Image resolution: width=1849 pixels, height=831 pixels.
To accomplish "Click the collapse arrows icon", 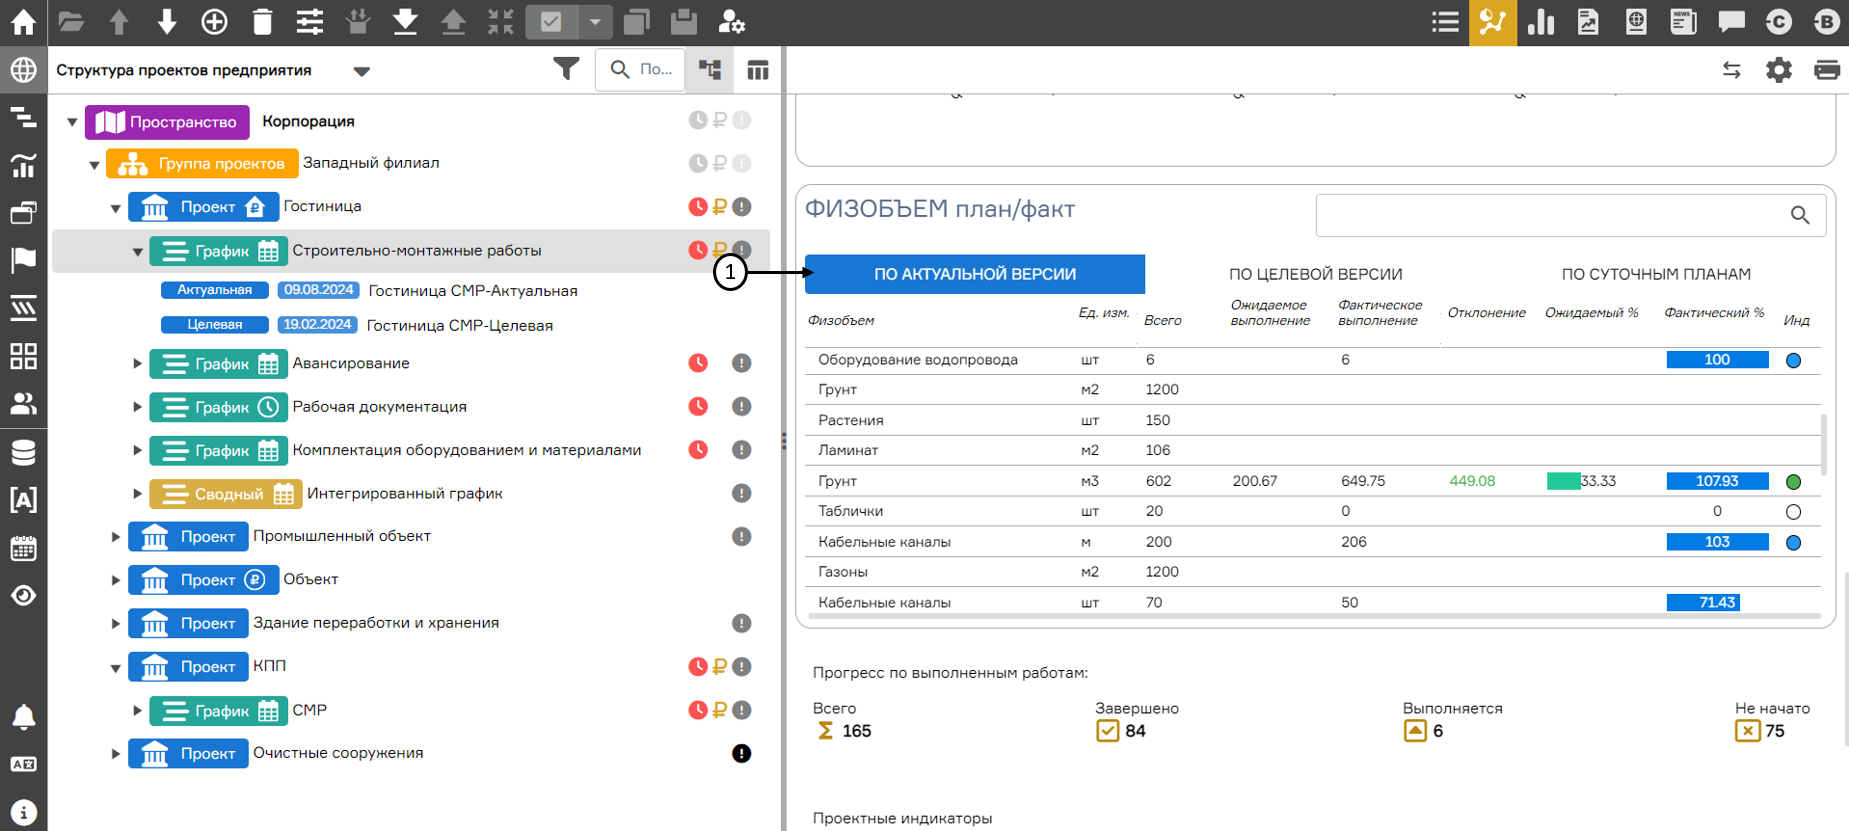I will (501, 21).
